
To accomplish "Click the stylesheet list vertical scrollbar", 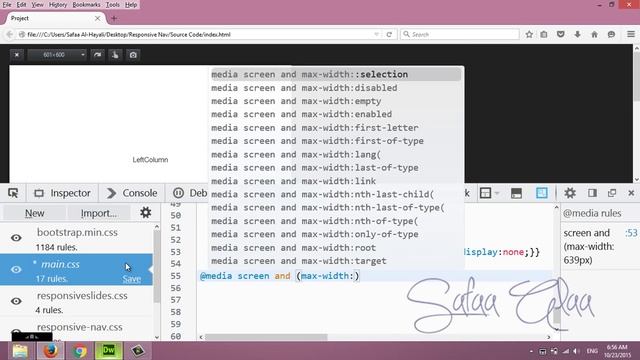I will [157, 267].
